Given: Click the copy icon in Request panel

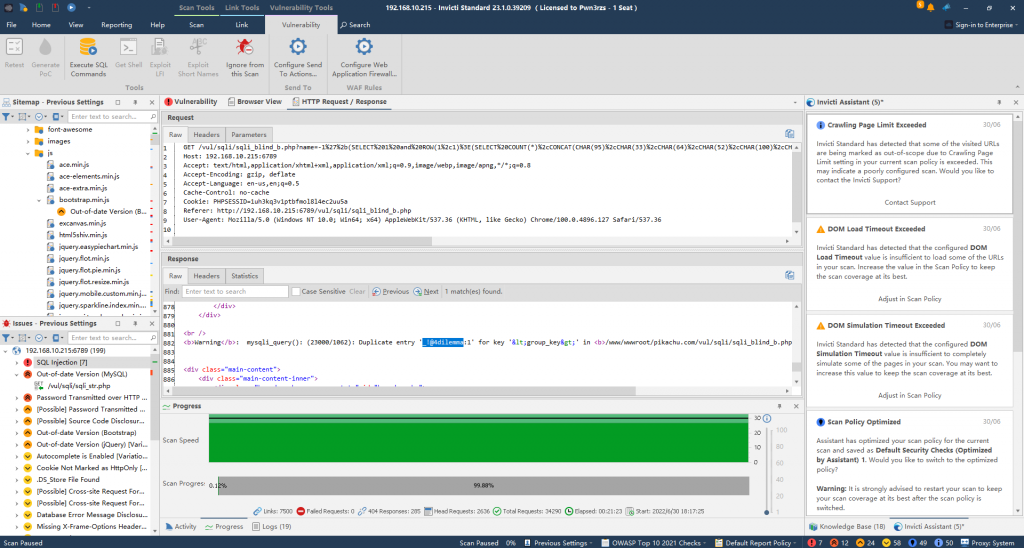Looking at the screenshot, I should [789, 134].
